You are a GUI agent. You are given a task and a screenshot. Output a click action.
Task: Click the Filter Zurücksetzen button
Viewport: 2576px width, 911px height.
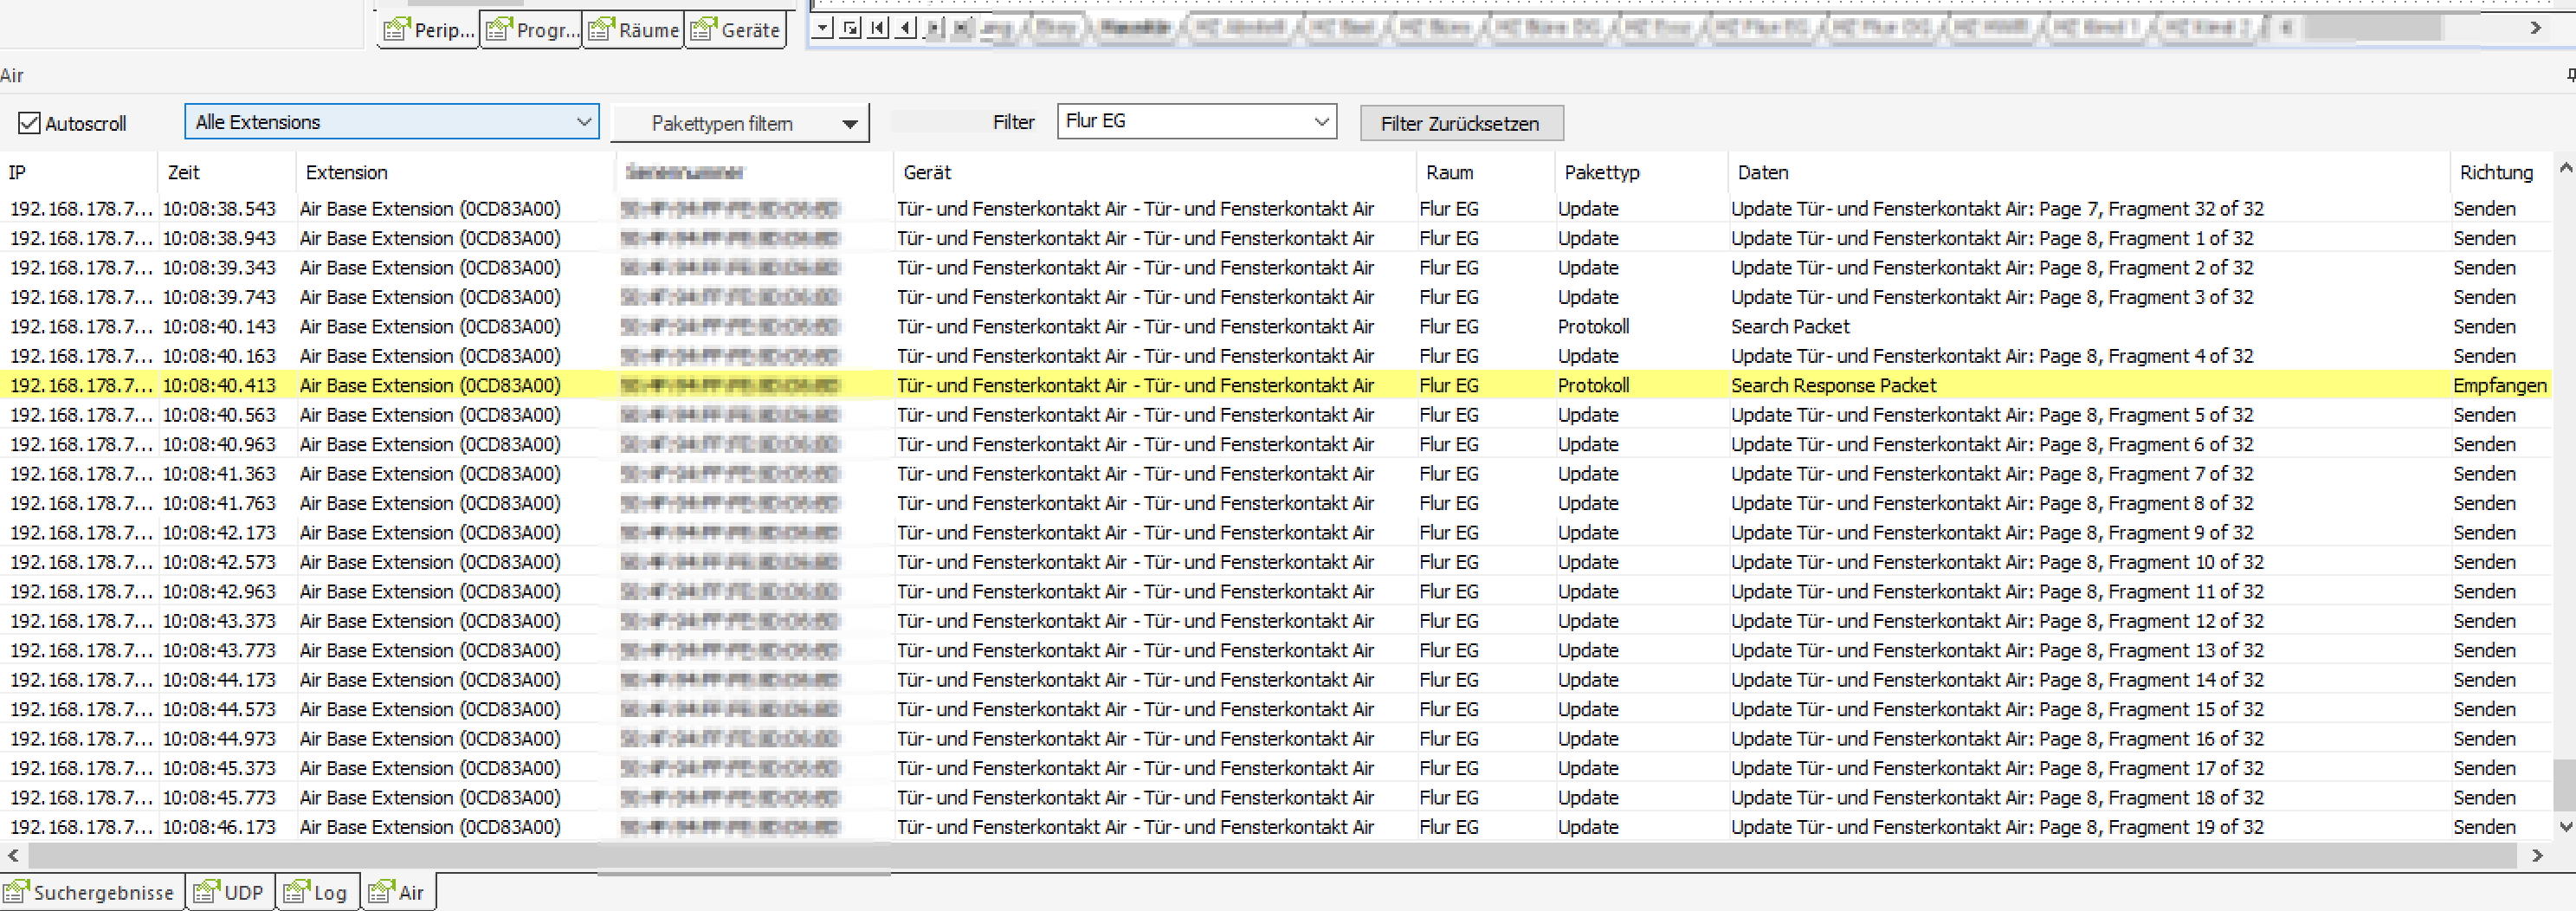(1460, 123)
